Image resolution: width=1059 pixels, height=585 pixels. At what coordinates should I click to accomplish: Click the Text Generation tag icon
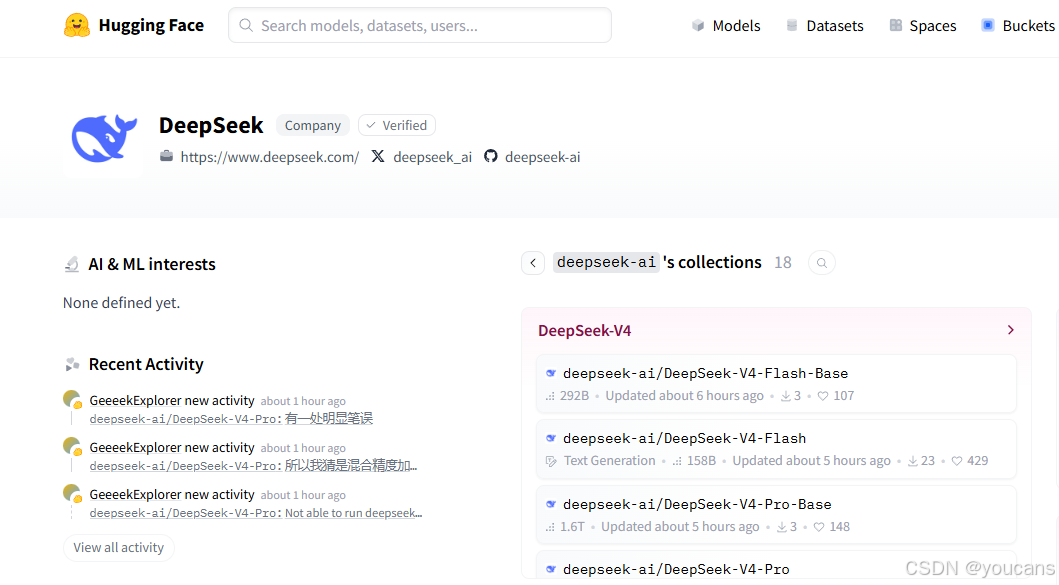[x=551, y=461]
